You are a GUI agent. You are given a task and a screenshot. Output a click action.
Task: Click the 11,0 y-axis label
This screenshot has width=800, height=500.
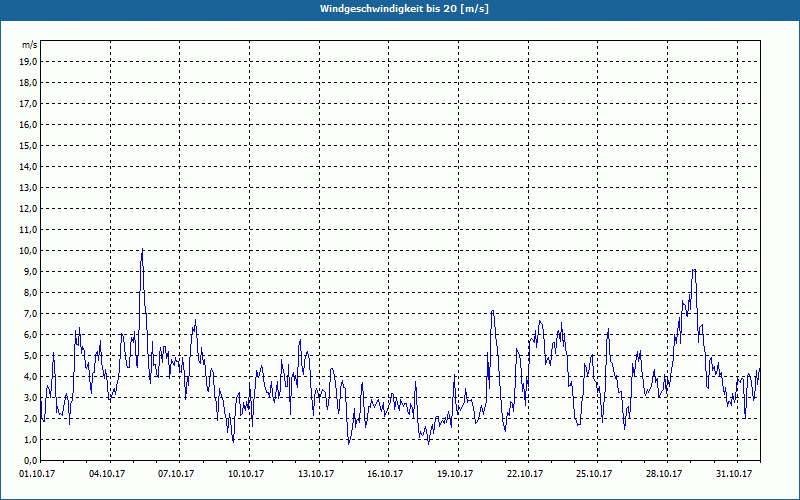pos(28,230)
